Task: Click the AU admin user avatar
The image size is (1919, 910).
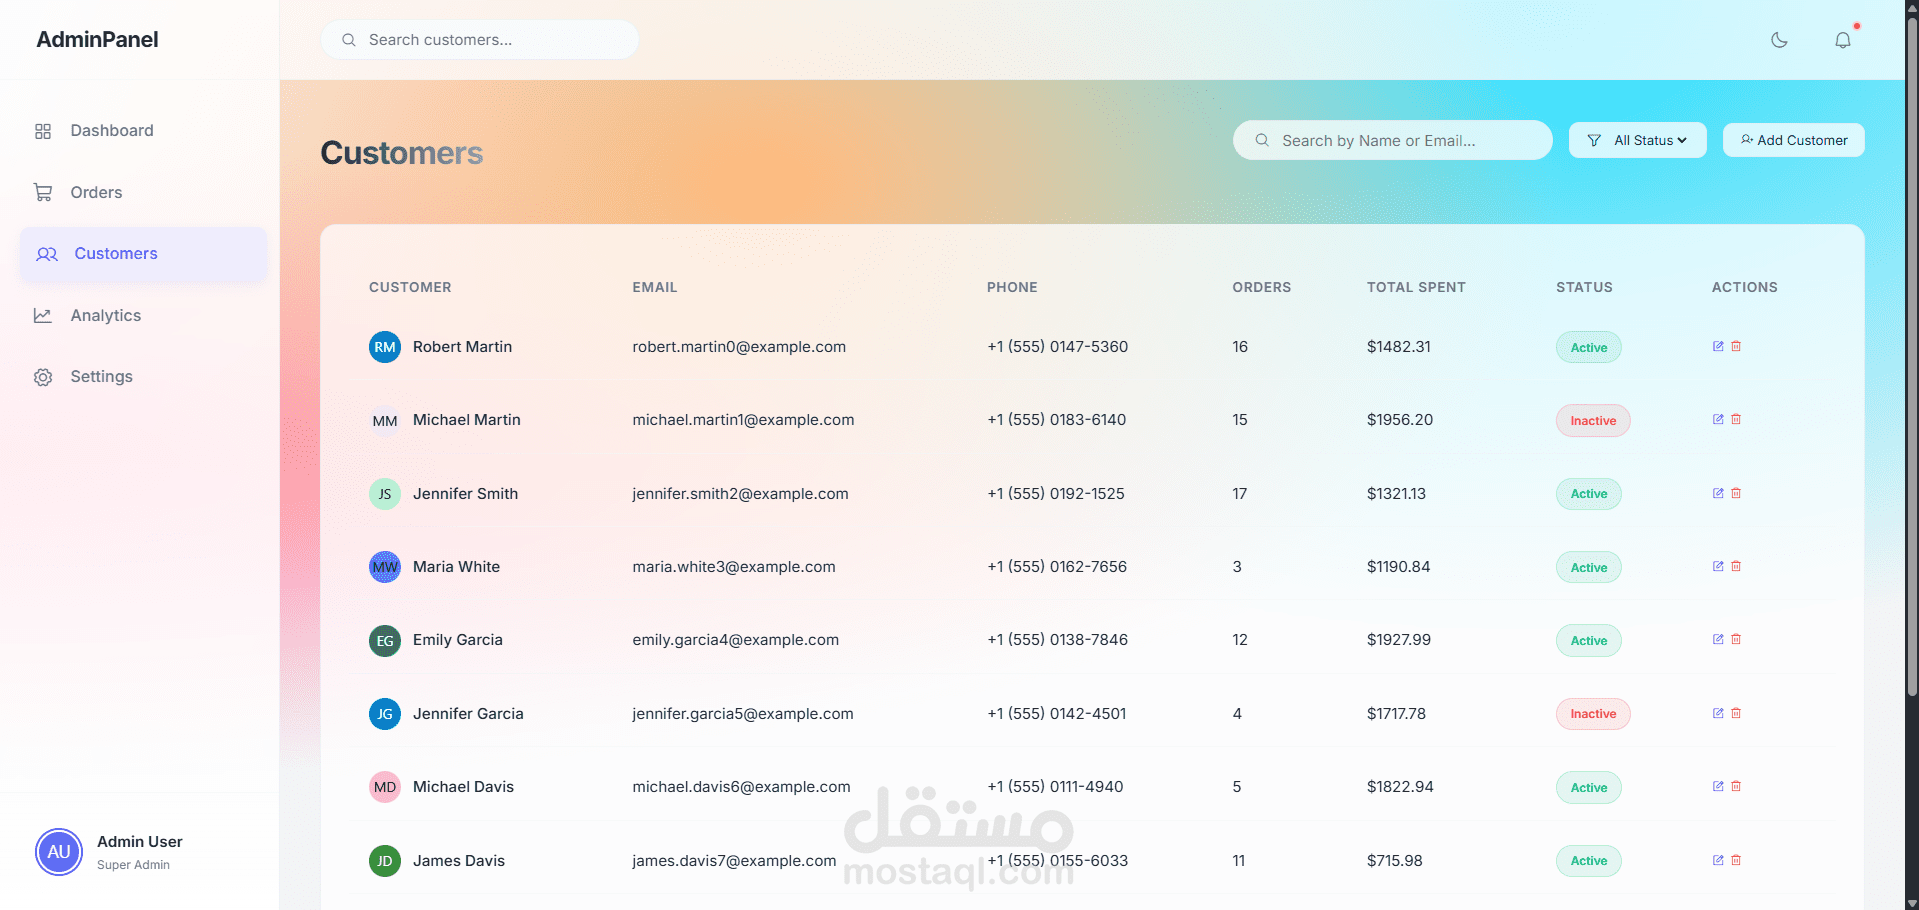Action: (59, 852)
